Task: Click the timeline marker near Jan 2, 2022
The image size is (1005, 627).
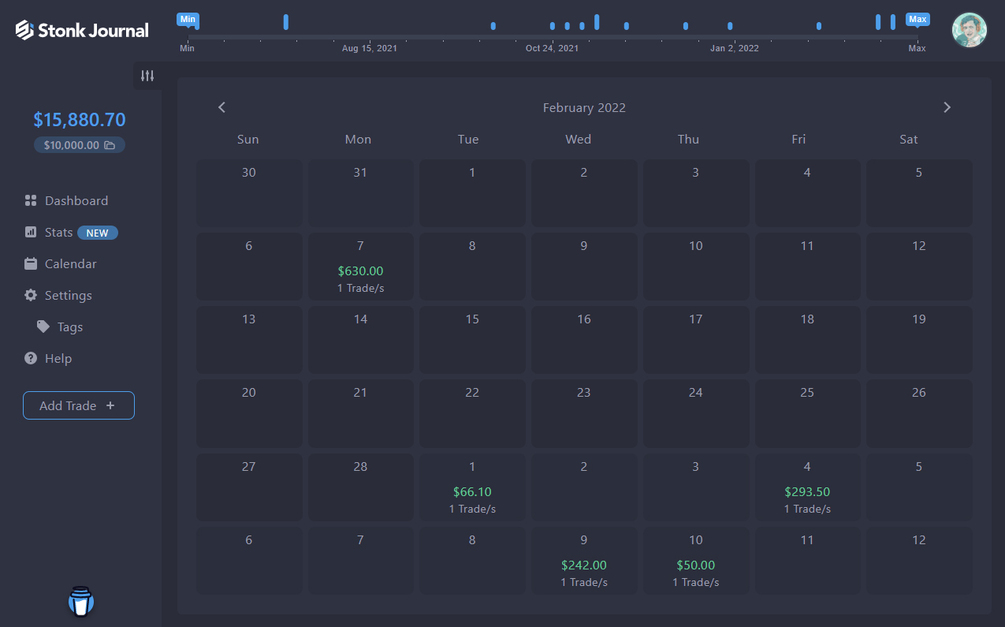Action: [x=730, y=26]
